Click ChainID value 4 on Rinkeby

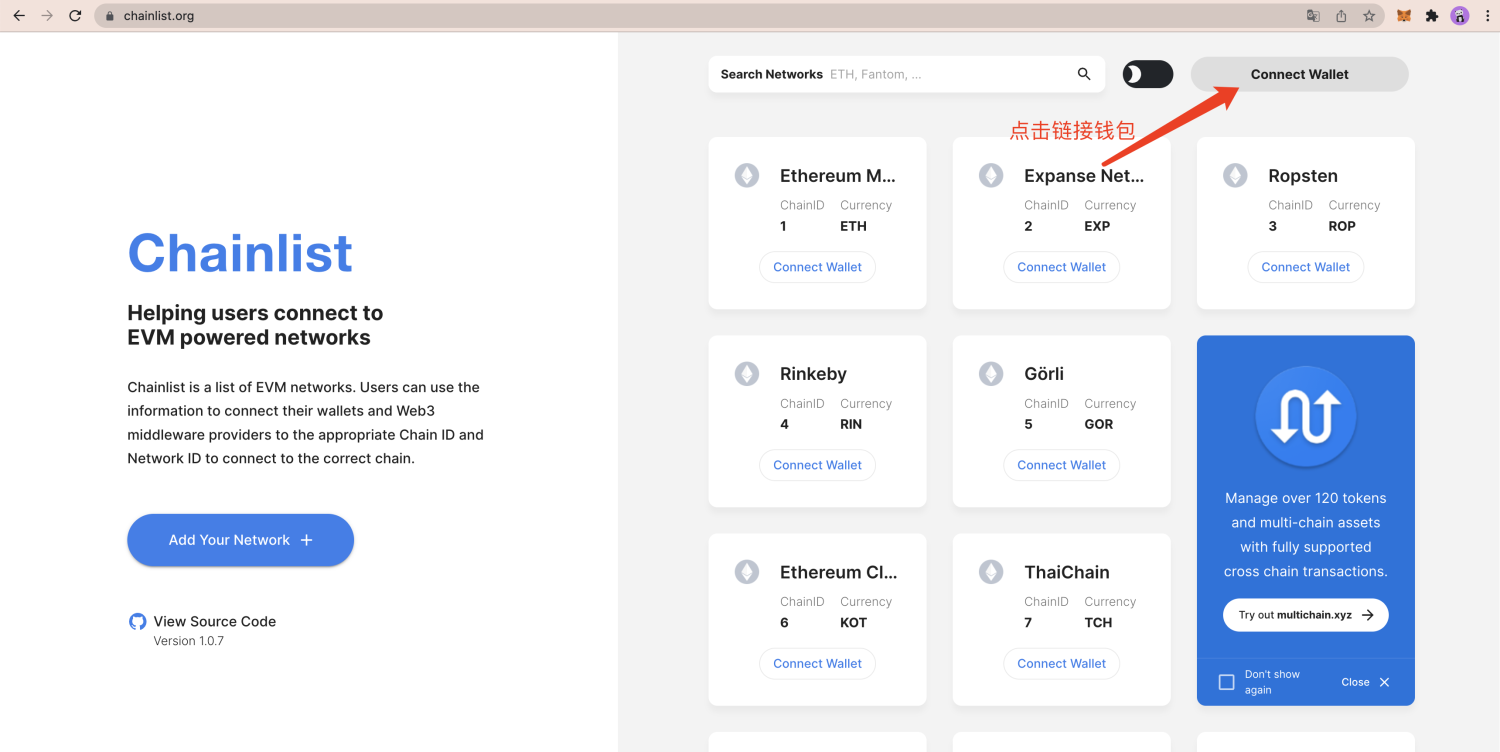click(x=784, y=424)
